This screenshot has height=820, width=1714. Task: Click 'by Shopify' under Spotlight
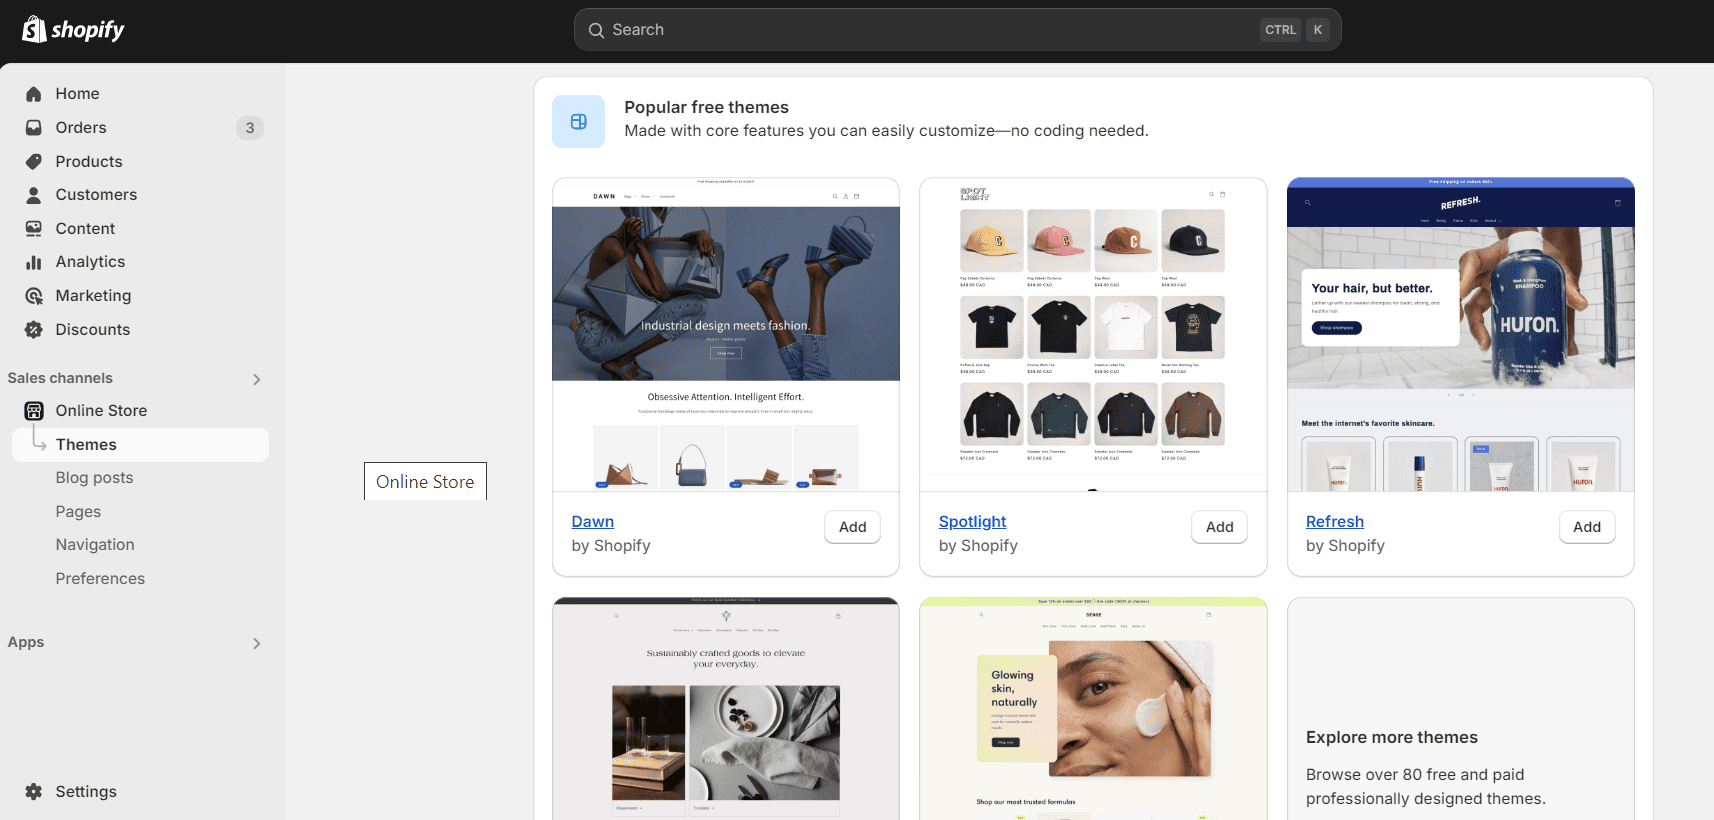click(x=978, y=546)
